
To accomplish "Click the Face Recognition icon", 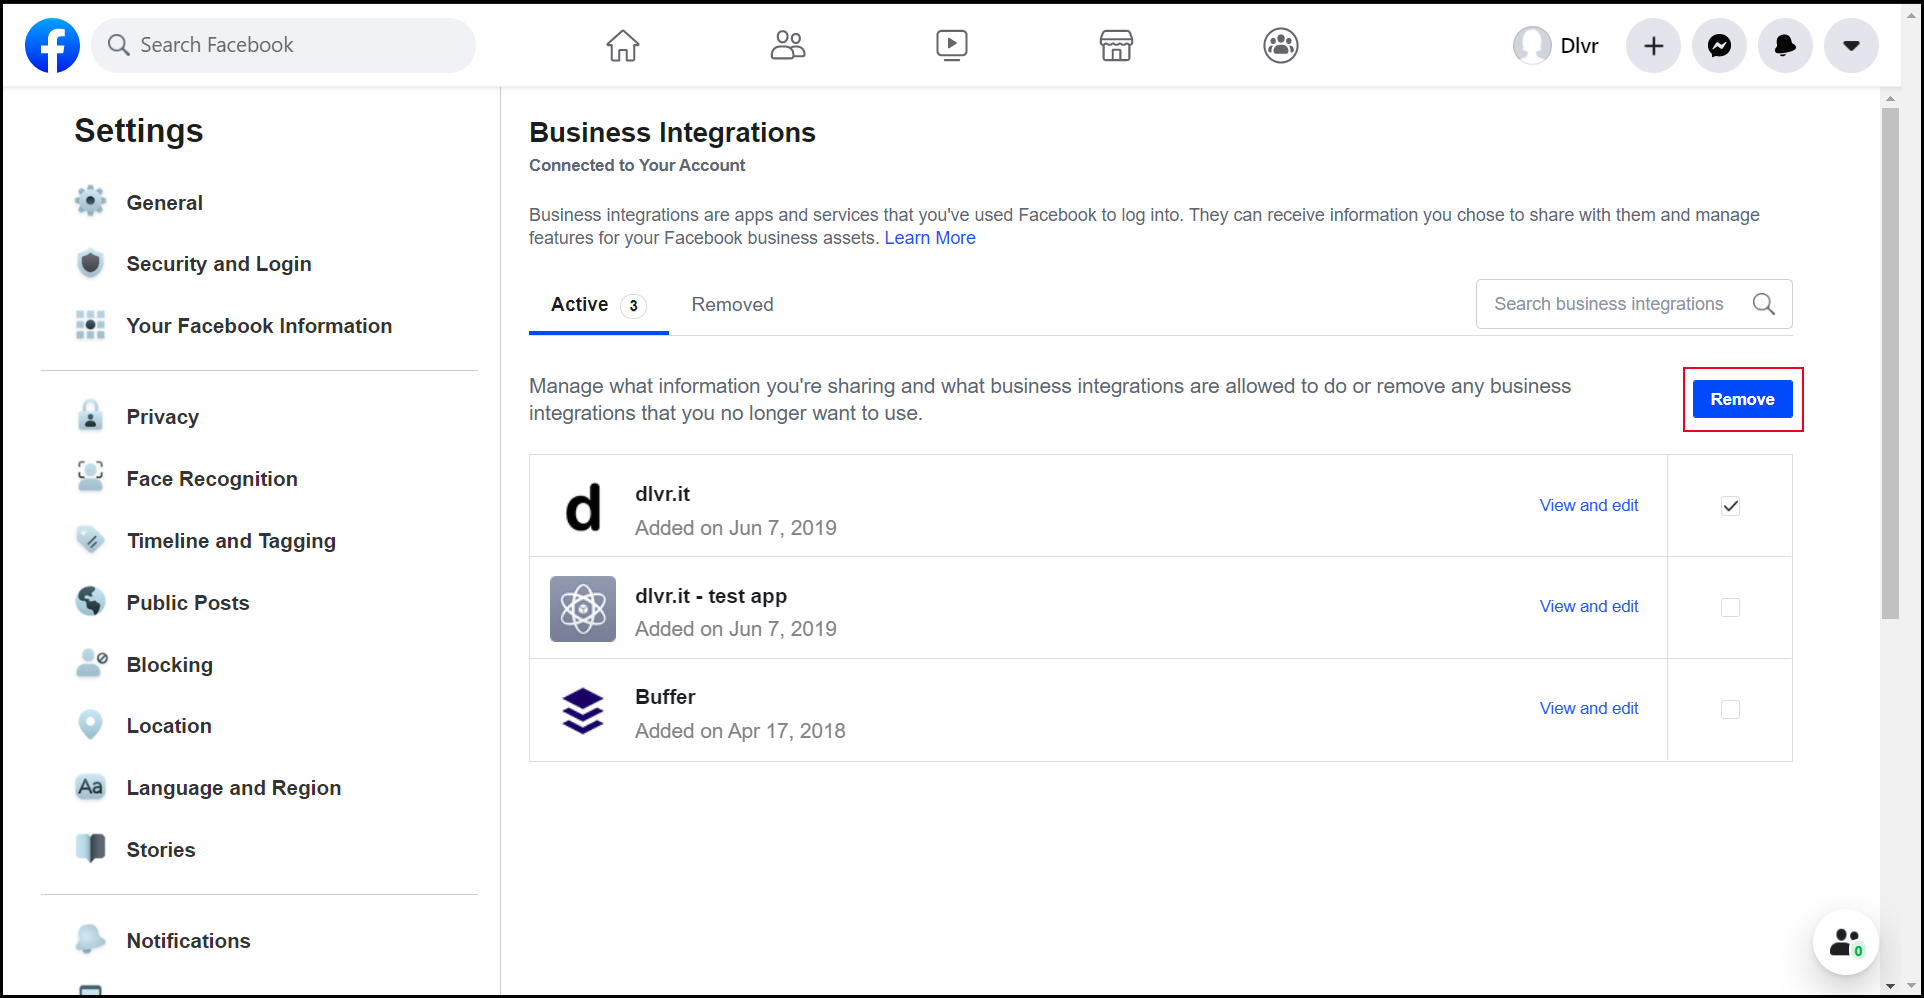I will pos(90,477).
